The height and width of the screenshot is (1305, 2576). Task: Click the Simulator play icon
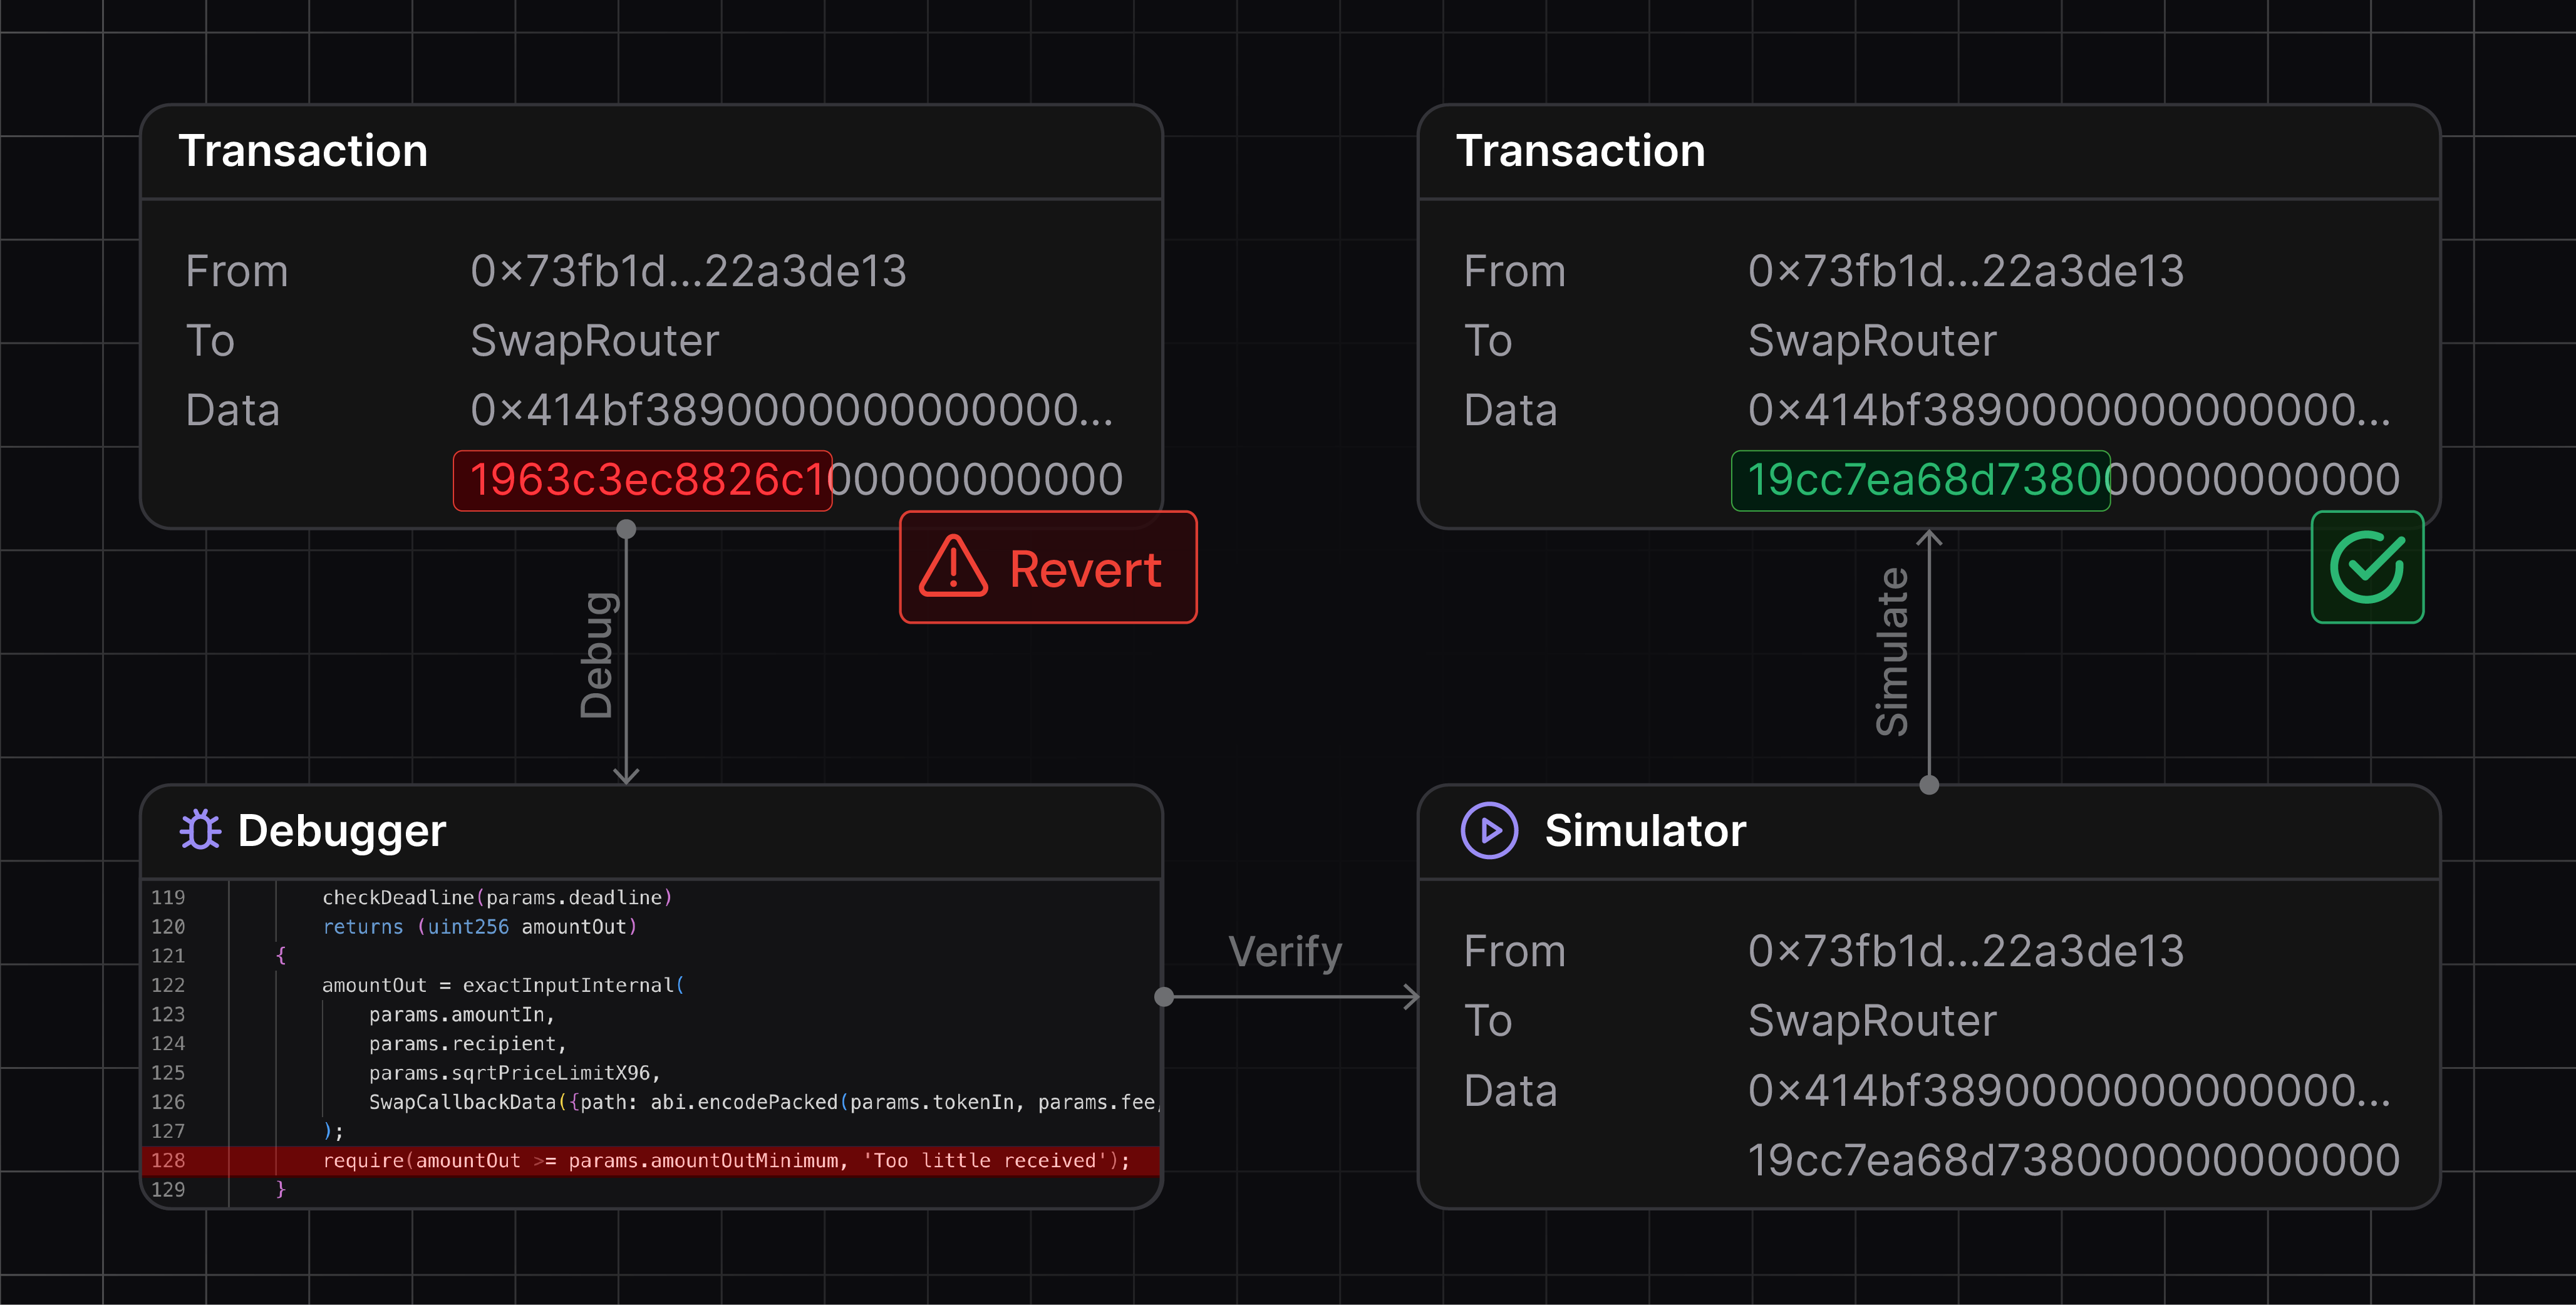(x=1489, y=831)
